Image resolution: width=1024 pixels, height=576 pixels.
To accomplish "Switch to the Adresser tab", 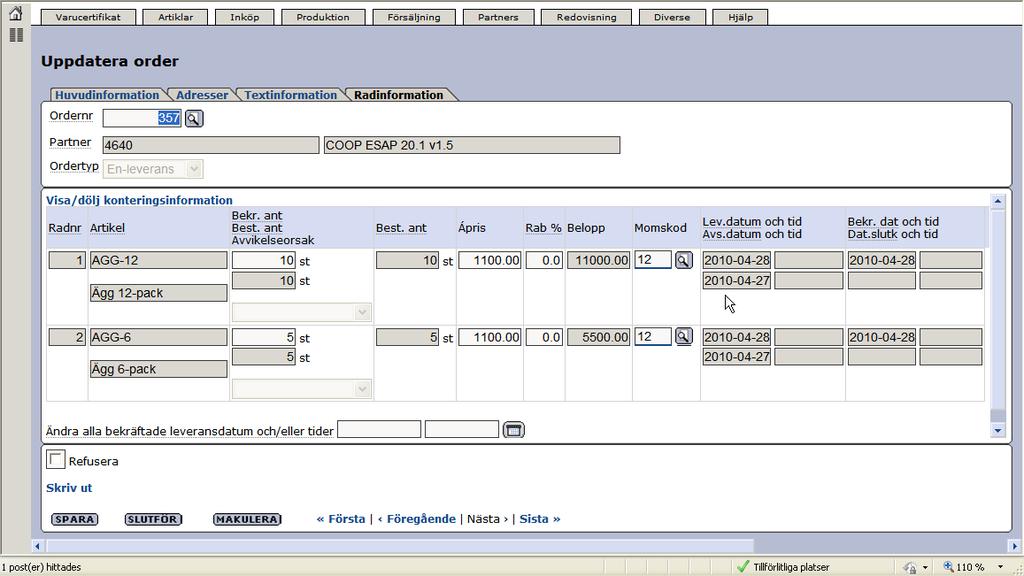I will (202, 95).
